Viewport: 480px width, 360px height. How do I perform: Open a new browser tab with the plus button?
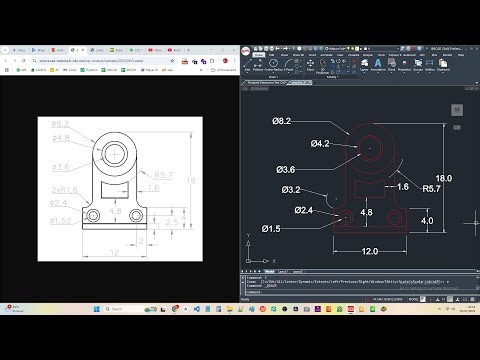click(x=188, y=50)
